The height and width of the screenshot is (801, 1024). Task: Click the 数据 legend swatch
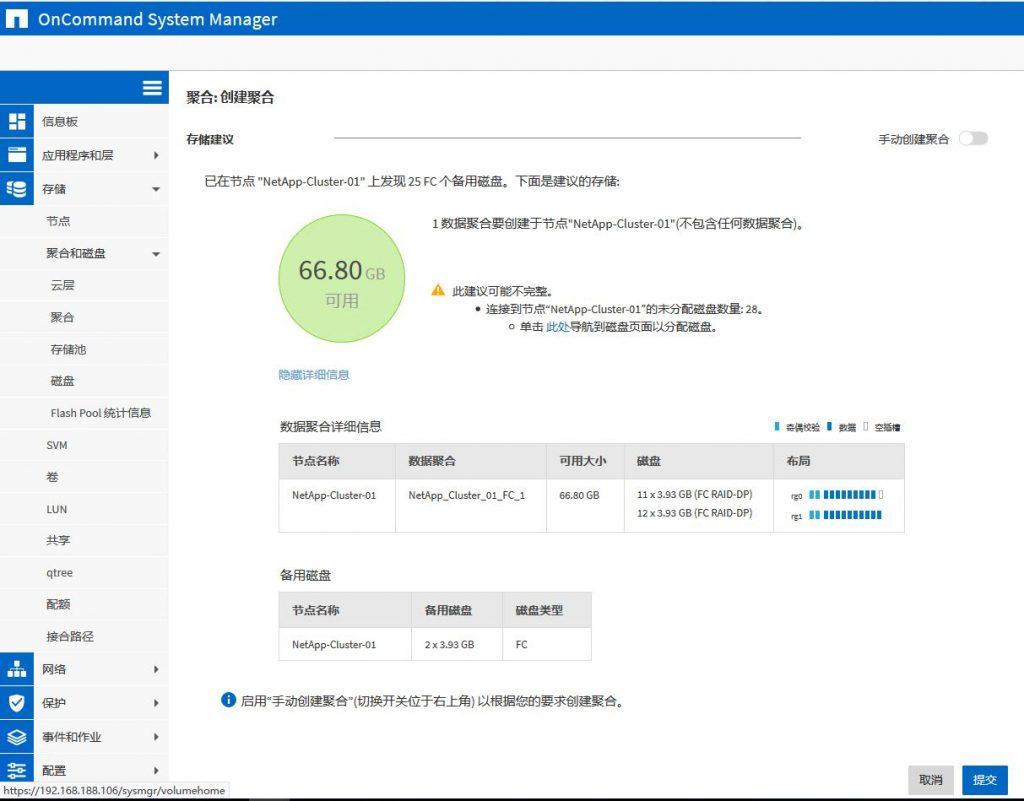coord(829,426)
